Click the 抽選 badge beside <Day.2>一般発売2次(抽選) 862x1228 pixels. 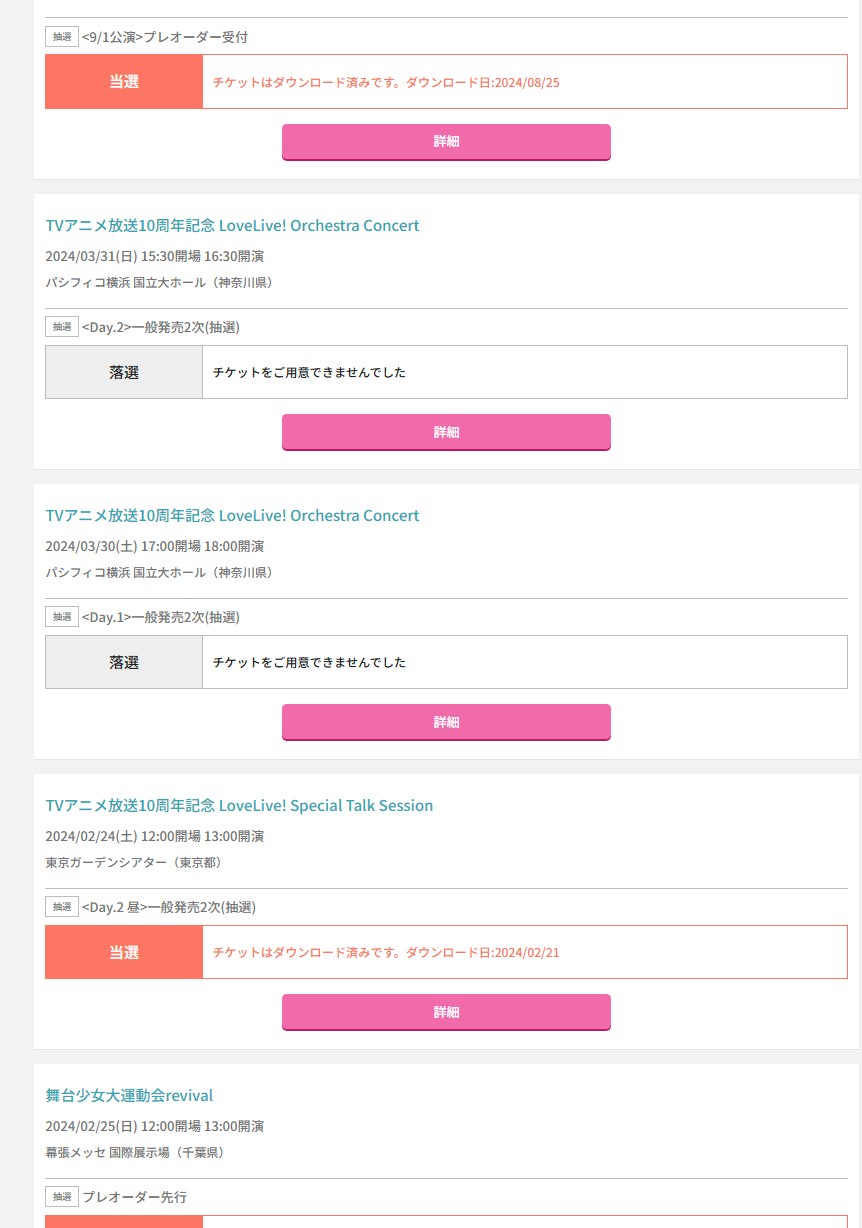pyautogui.click(x=62, y=327)
